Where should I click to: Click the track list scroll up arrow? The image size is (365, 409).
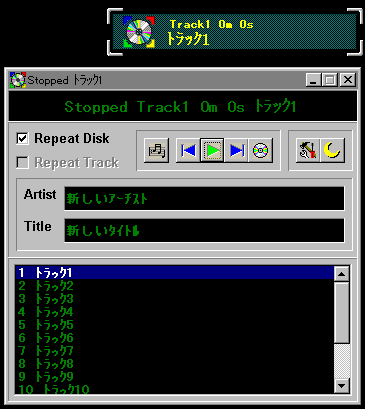341,274
